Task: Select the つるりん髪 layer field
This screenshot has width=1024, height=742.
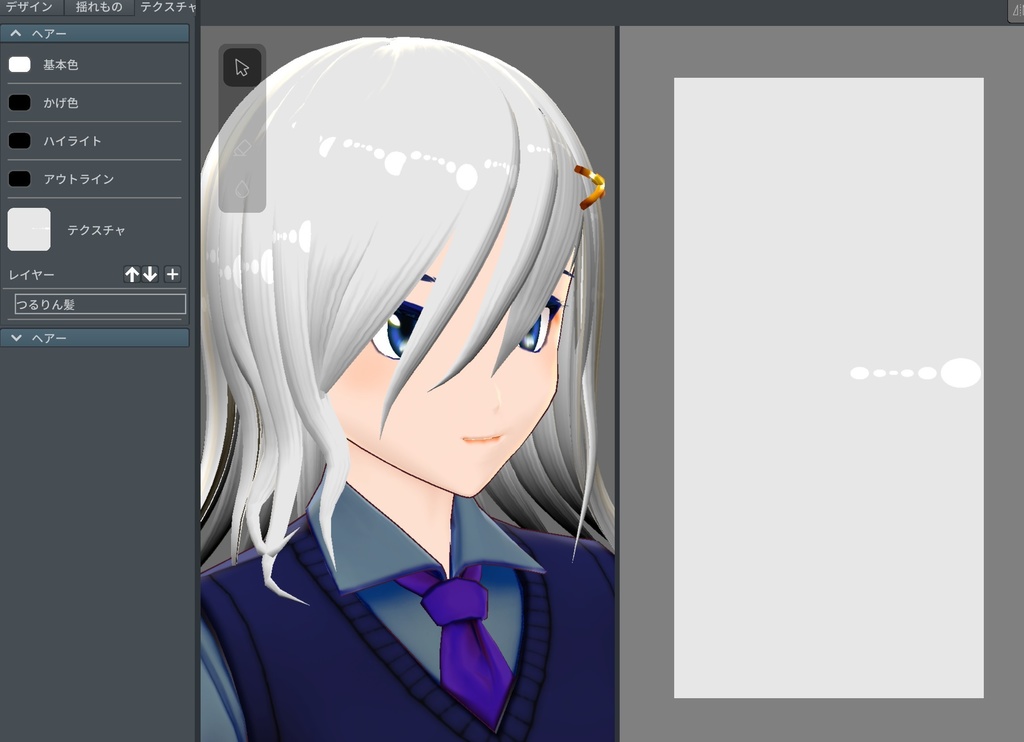Action: tap(100, 304)
